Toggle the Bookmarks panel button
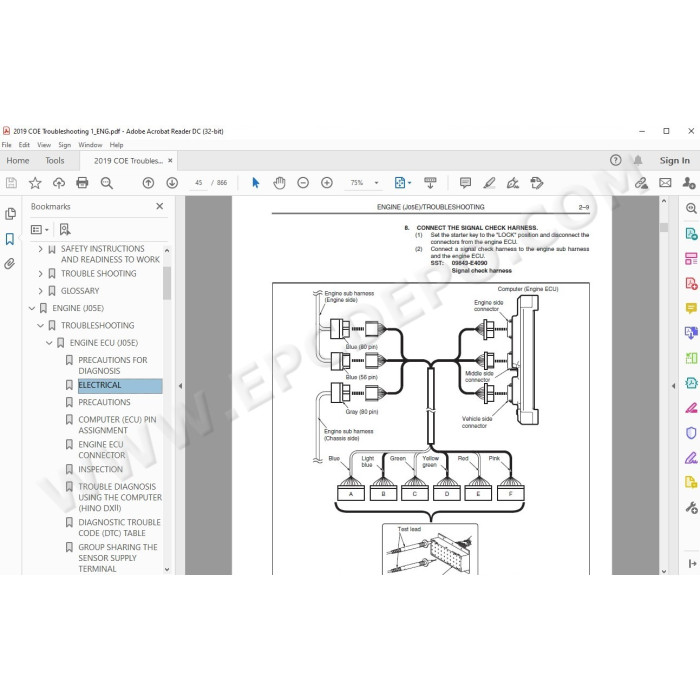The width and height of the screenshot is (700, 700). [10, 238]
